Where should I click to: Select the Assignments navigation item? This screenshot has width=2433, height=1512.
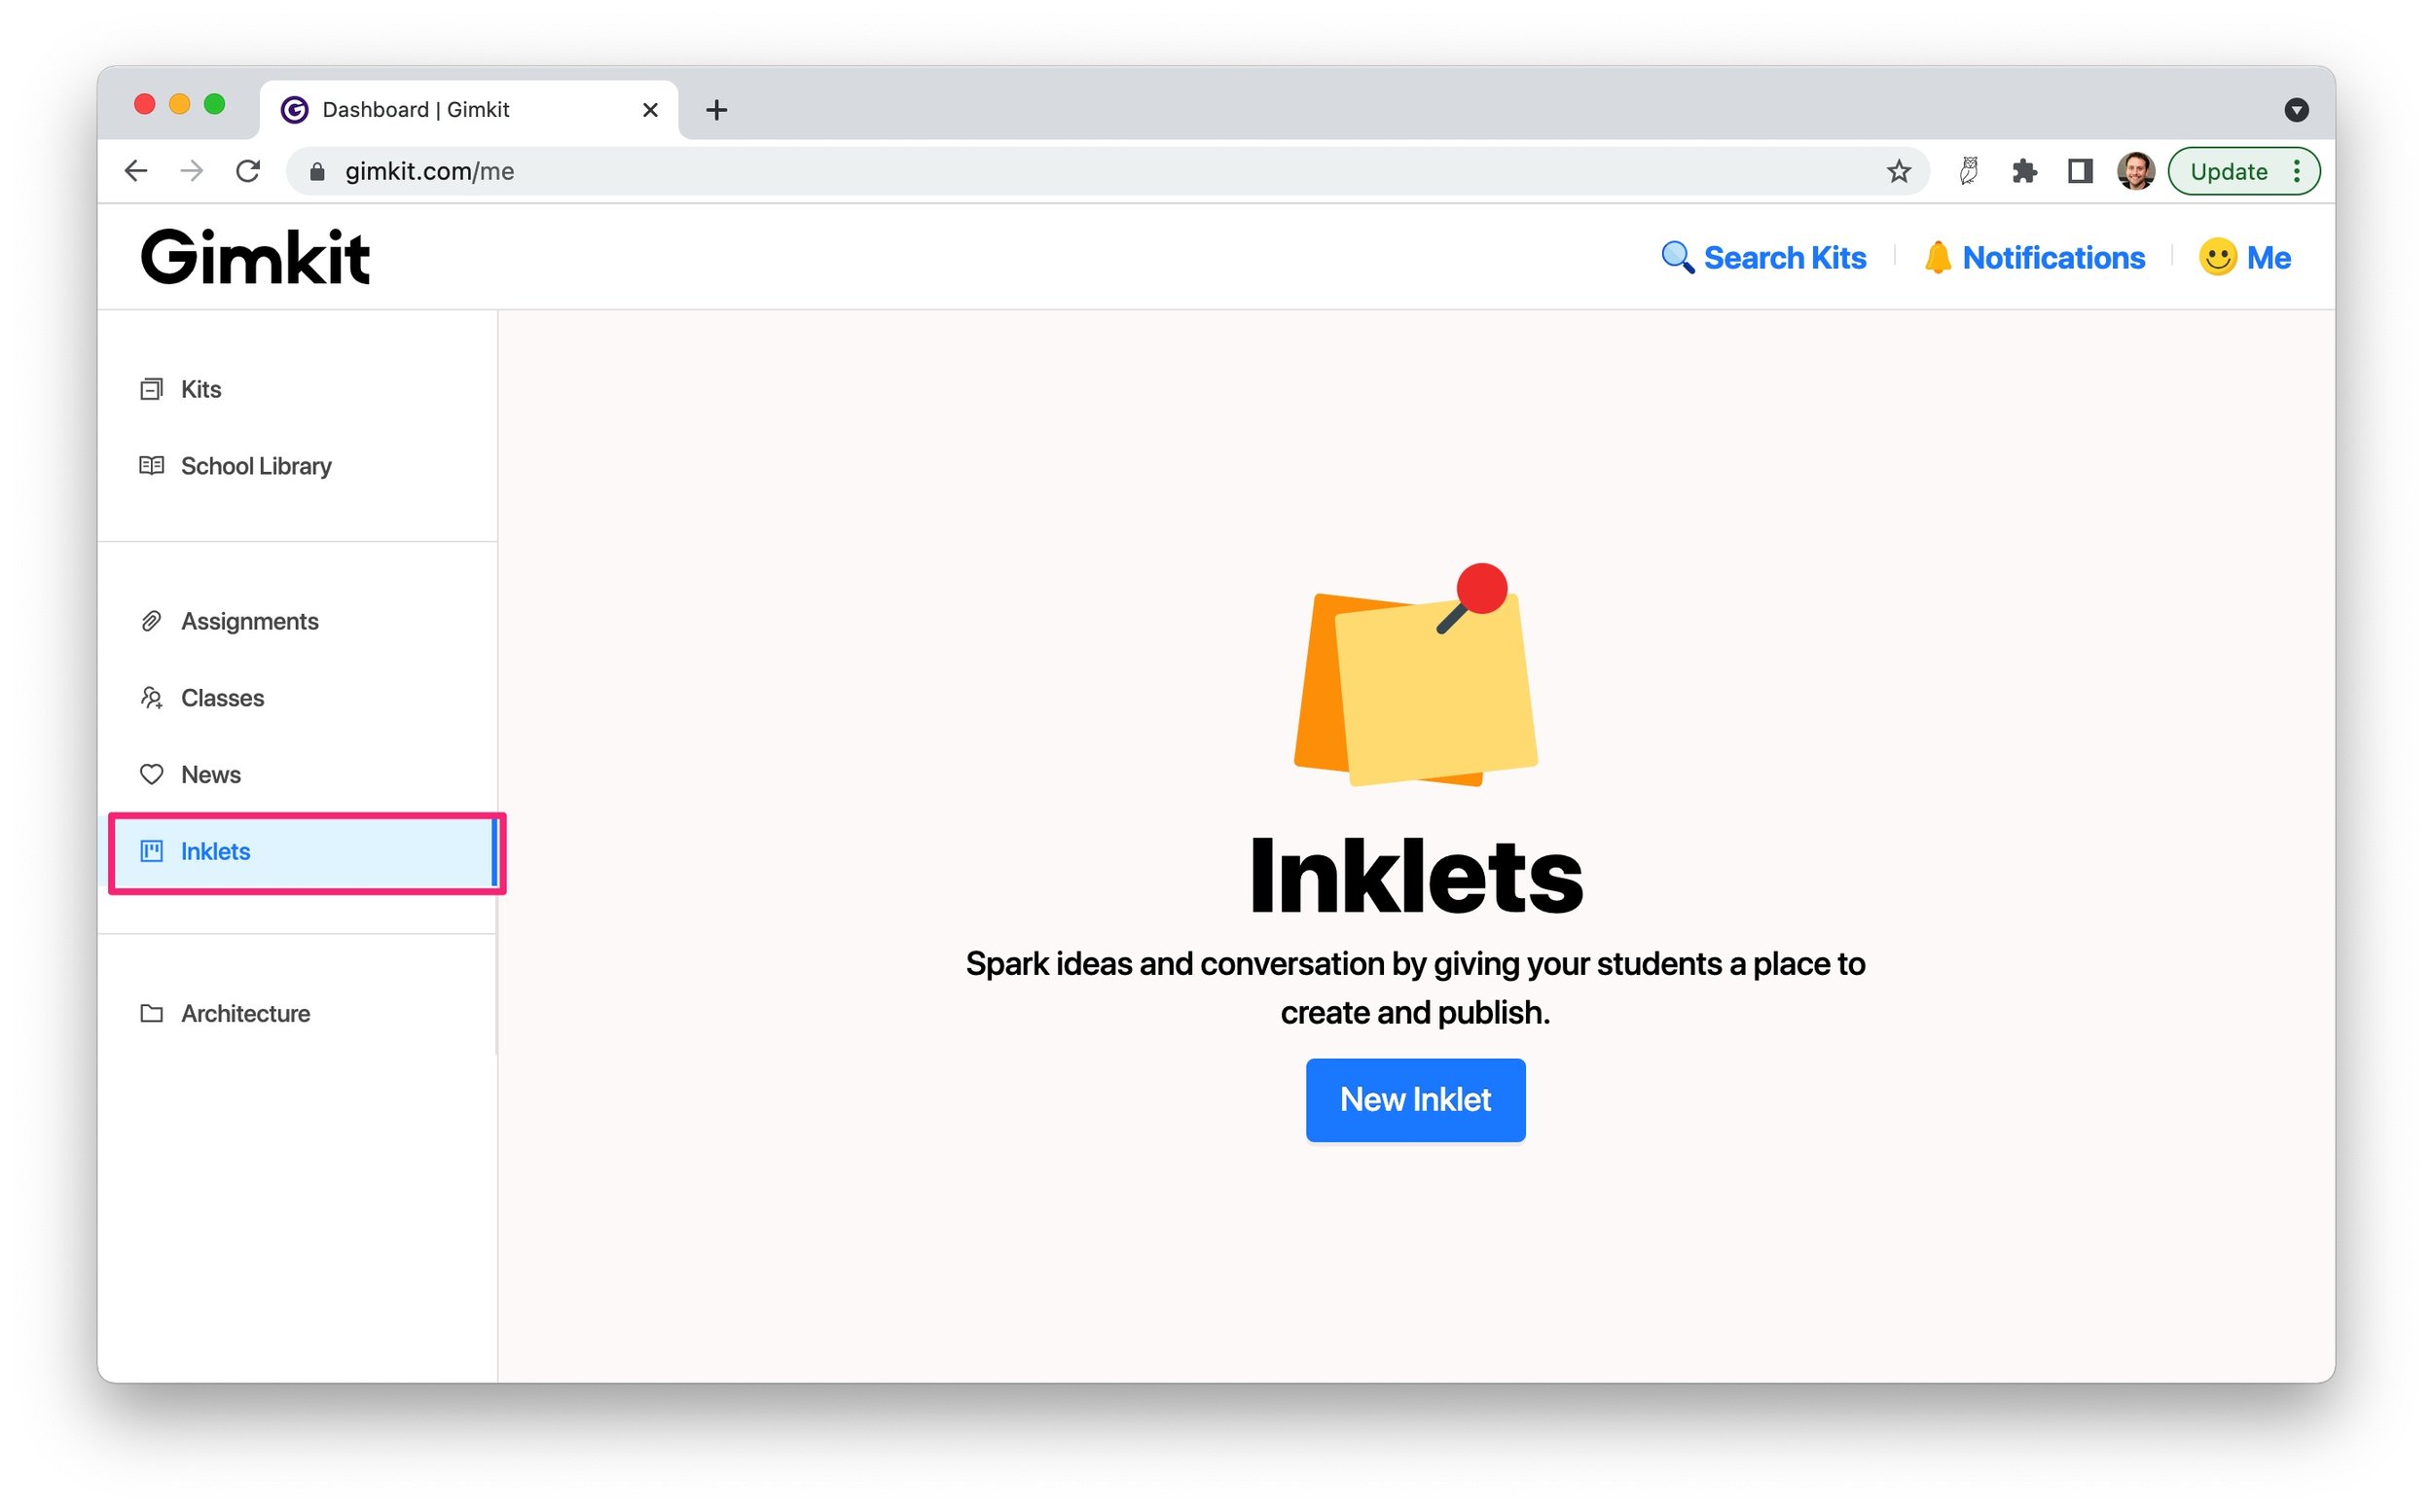point(249,620)
